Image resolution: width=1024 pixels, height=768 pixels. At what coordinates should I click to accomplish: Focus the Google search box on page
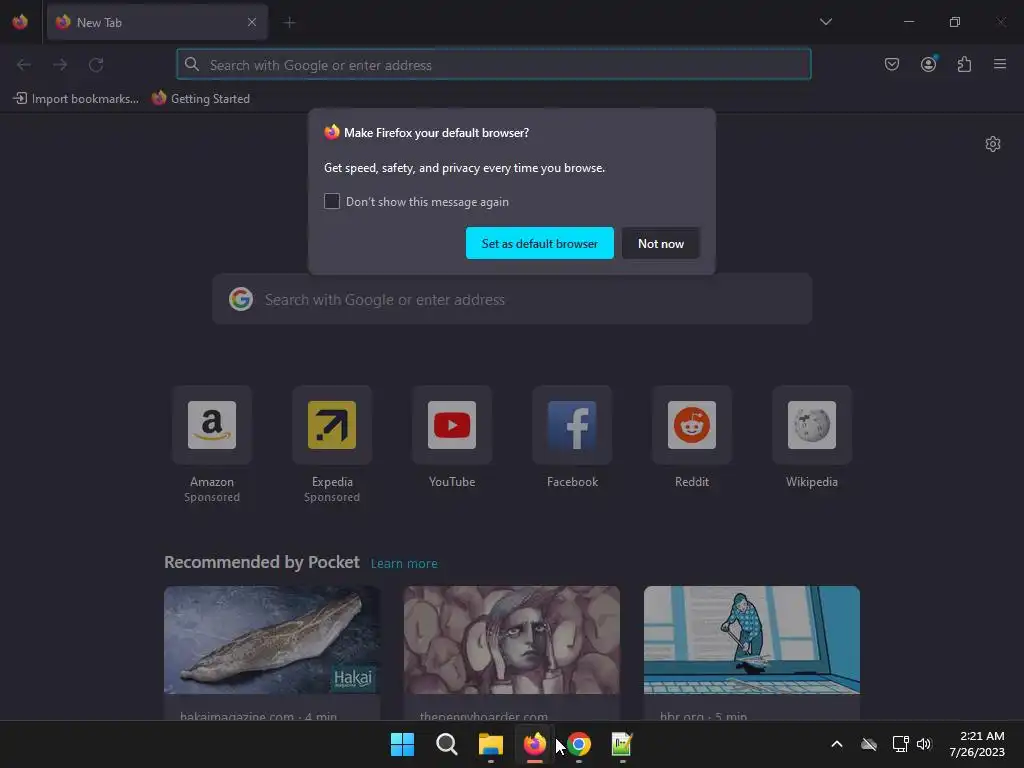(512, 299)
